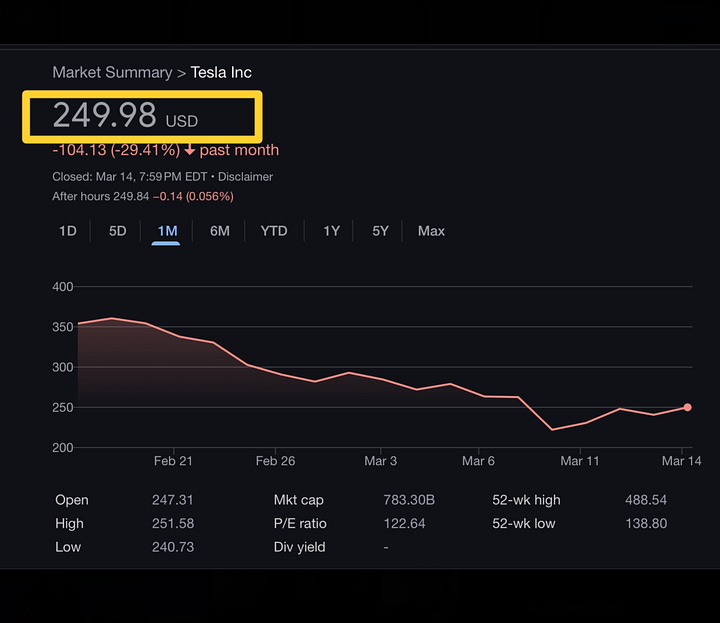The height and width of the screenshot is (623, 720).
Task: Click the P/E ratio label
Action: (x=300, y=523)
